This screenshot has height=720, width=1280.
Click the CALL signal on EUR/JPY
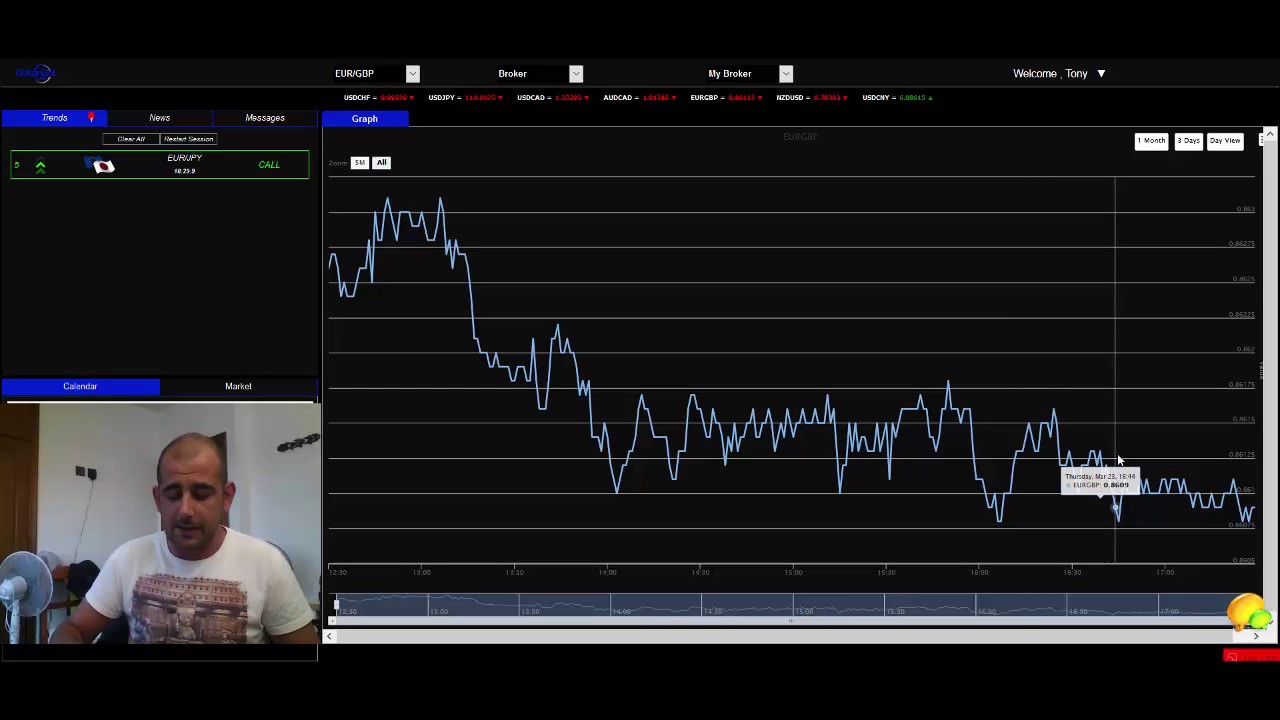click(269, 165)
